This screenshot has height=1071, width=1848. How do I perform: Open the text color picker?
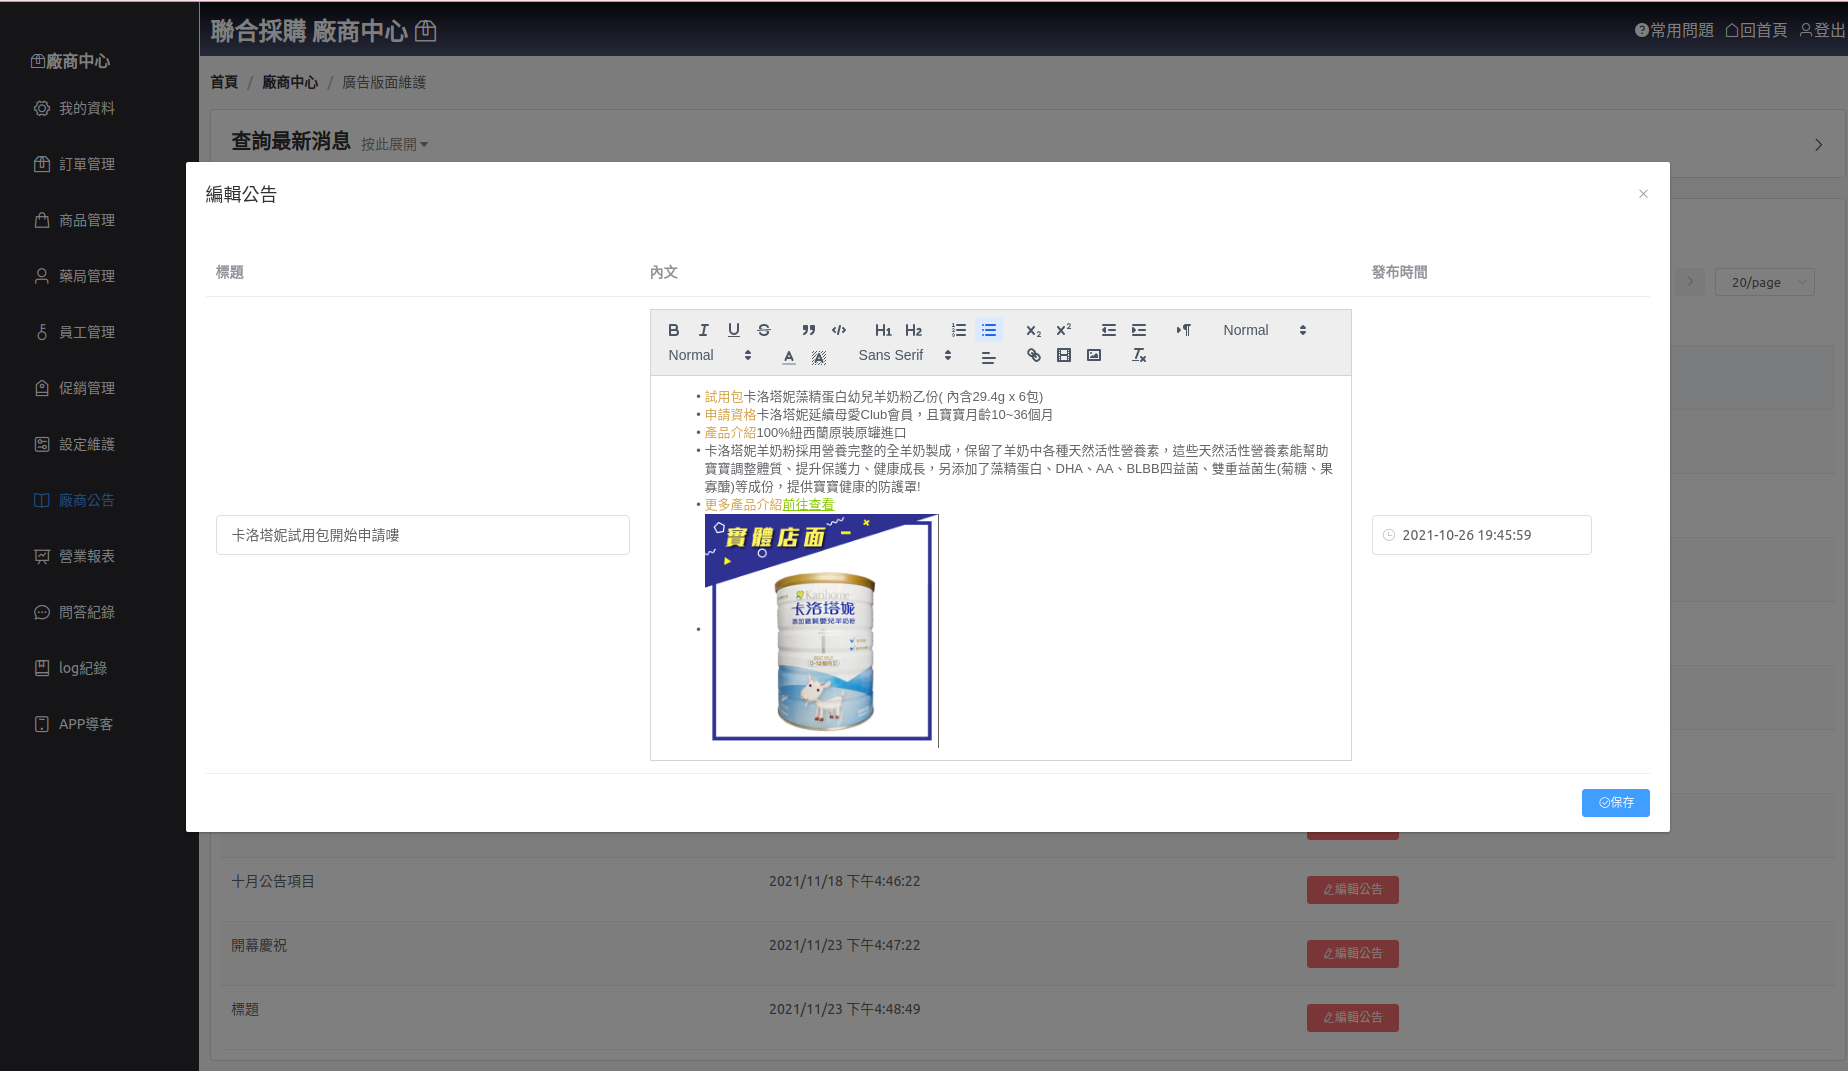(789, 356)
